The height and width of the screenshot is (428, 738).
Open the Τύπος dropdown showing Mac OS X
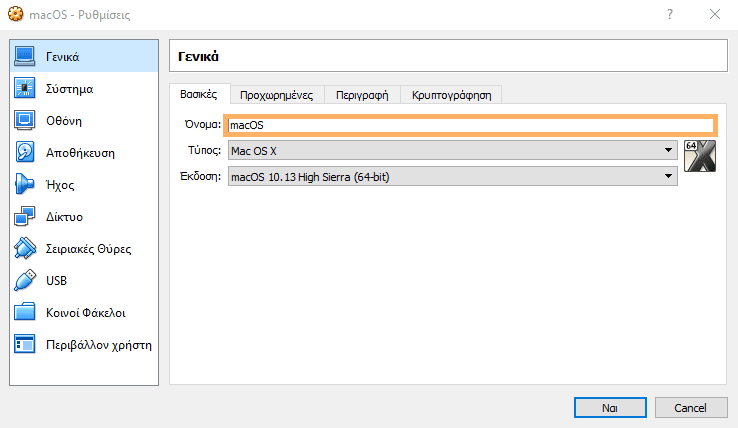tap(453, 151)
